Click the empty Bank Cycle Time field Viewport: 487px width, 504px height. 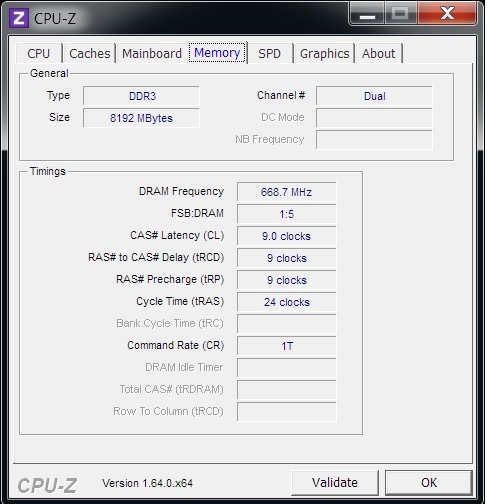click(x=287, y=324)
